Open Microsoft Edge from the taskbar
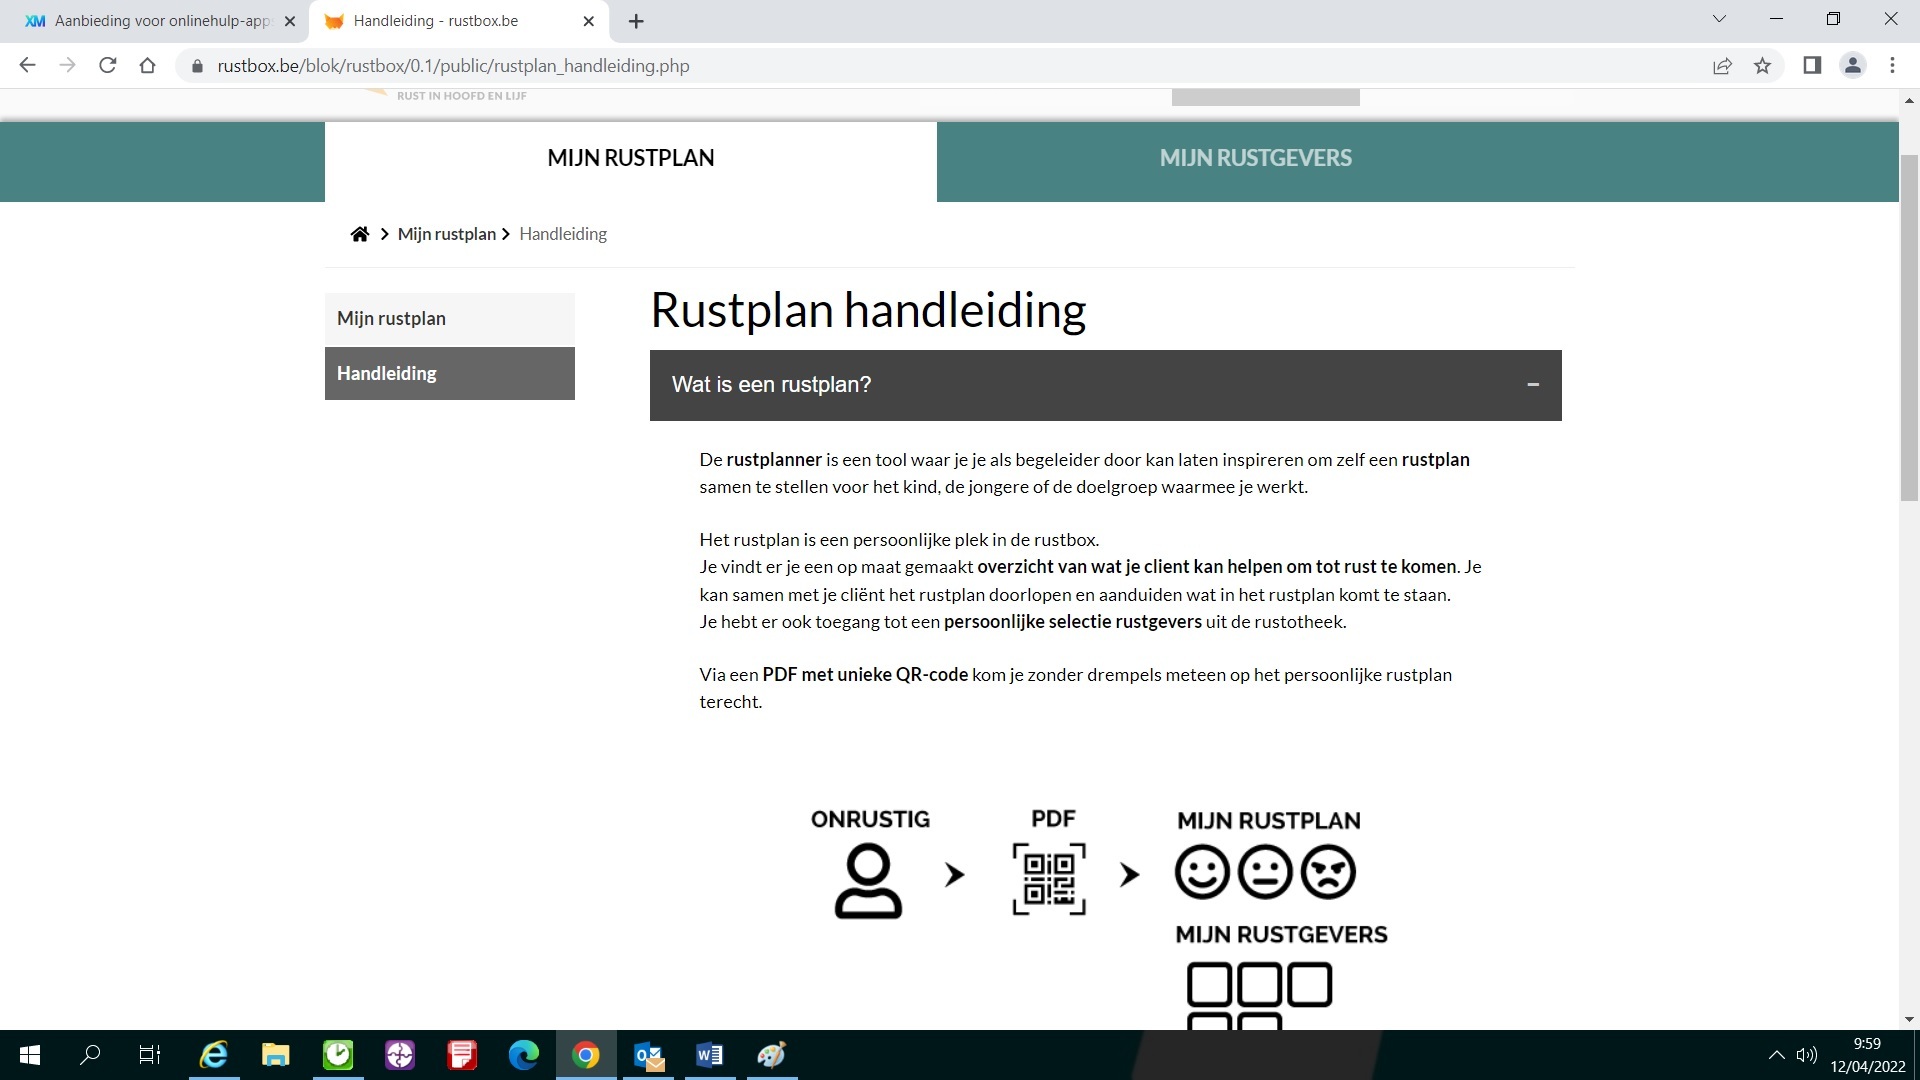The height and width of the screenshot is (1080, 1920). coord(524,1055)
